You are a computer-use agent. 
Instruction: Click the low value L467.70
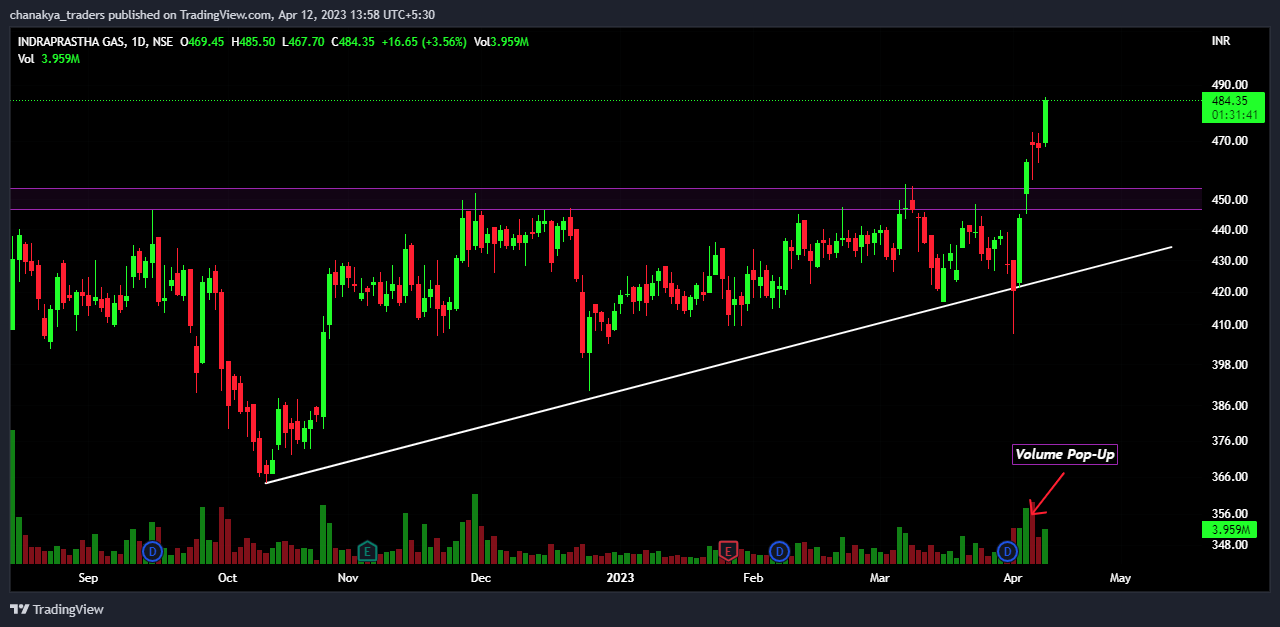click(303, 42)
